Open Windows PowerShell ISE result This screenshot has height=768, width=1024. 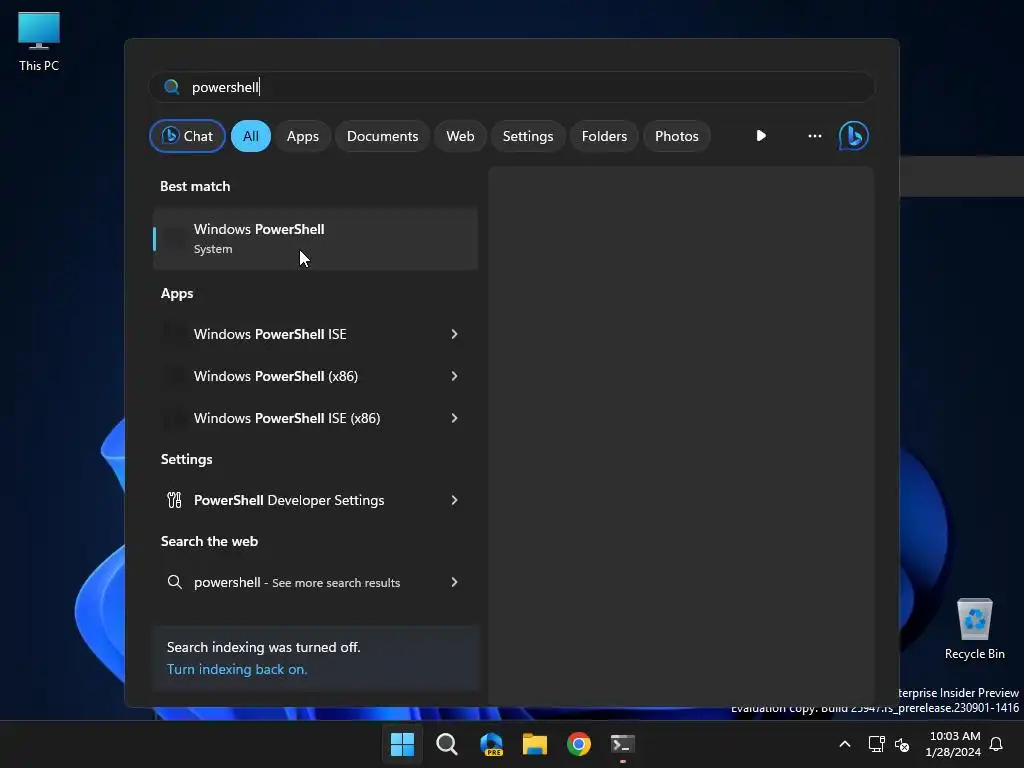(315, 334)
